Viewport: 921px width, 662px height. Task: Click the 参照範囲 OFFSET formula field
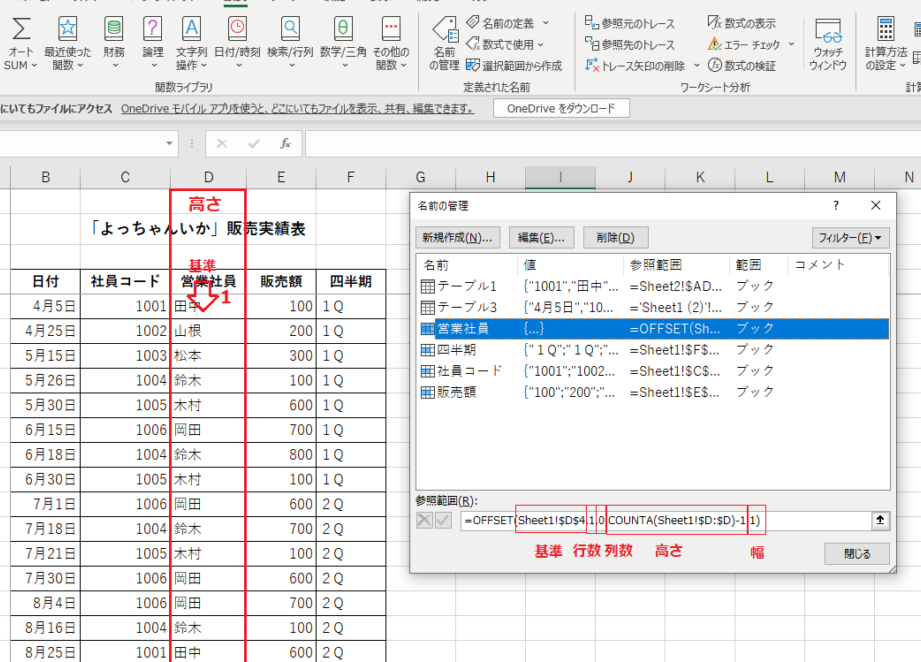click(x=666, y=520)
